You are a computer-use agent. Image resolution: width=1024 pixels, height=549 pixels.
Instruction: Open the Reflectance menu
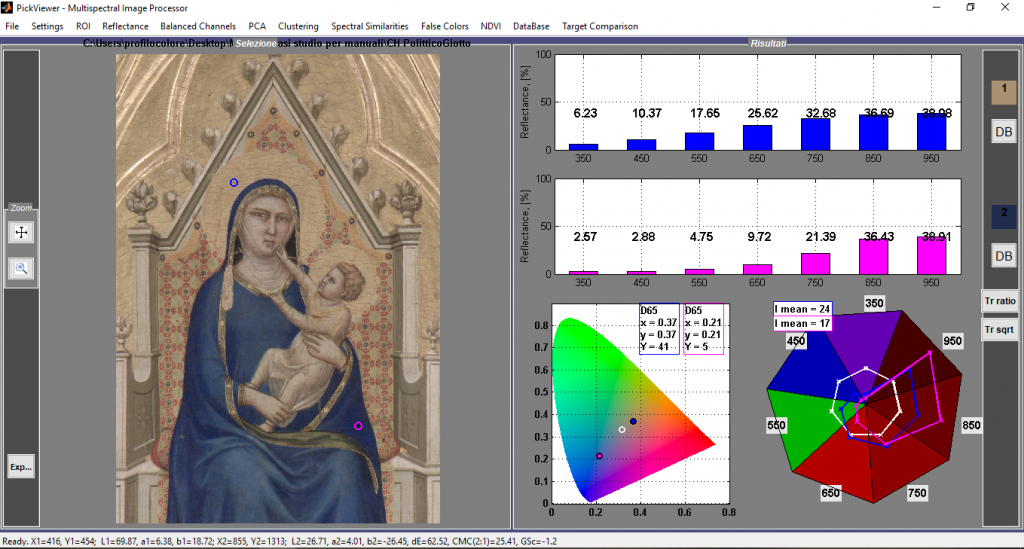(125, 26)
